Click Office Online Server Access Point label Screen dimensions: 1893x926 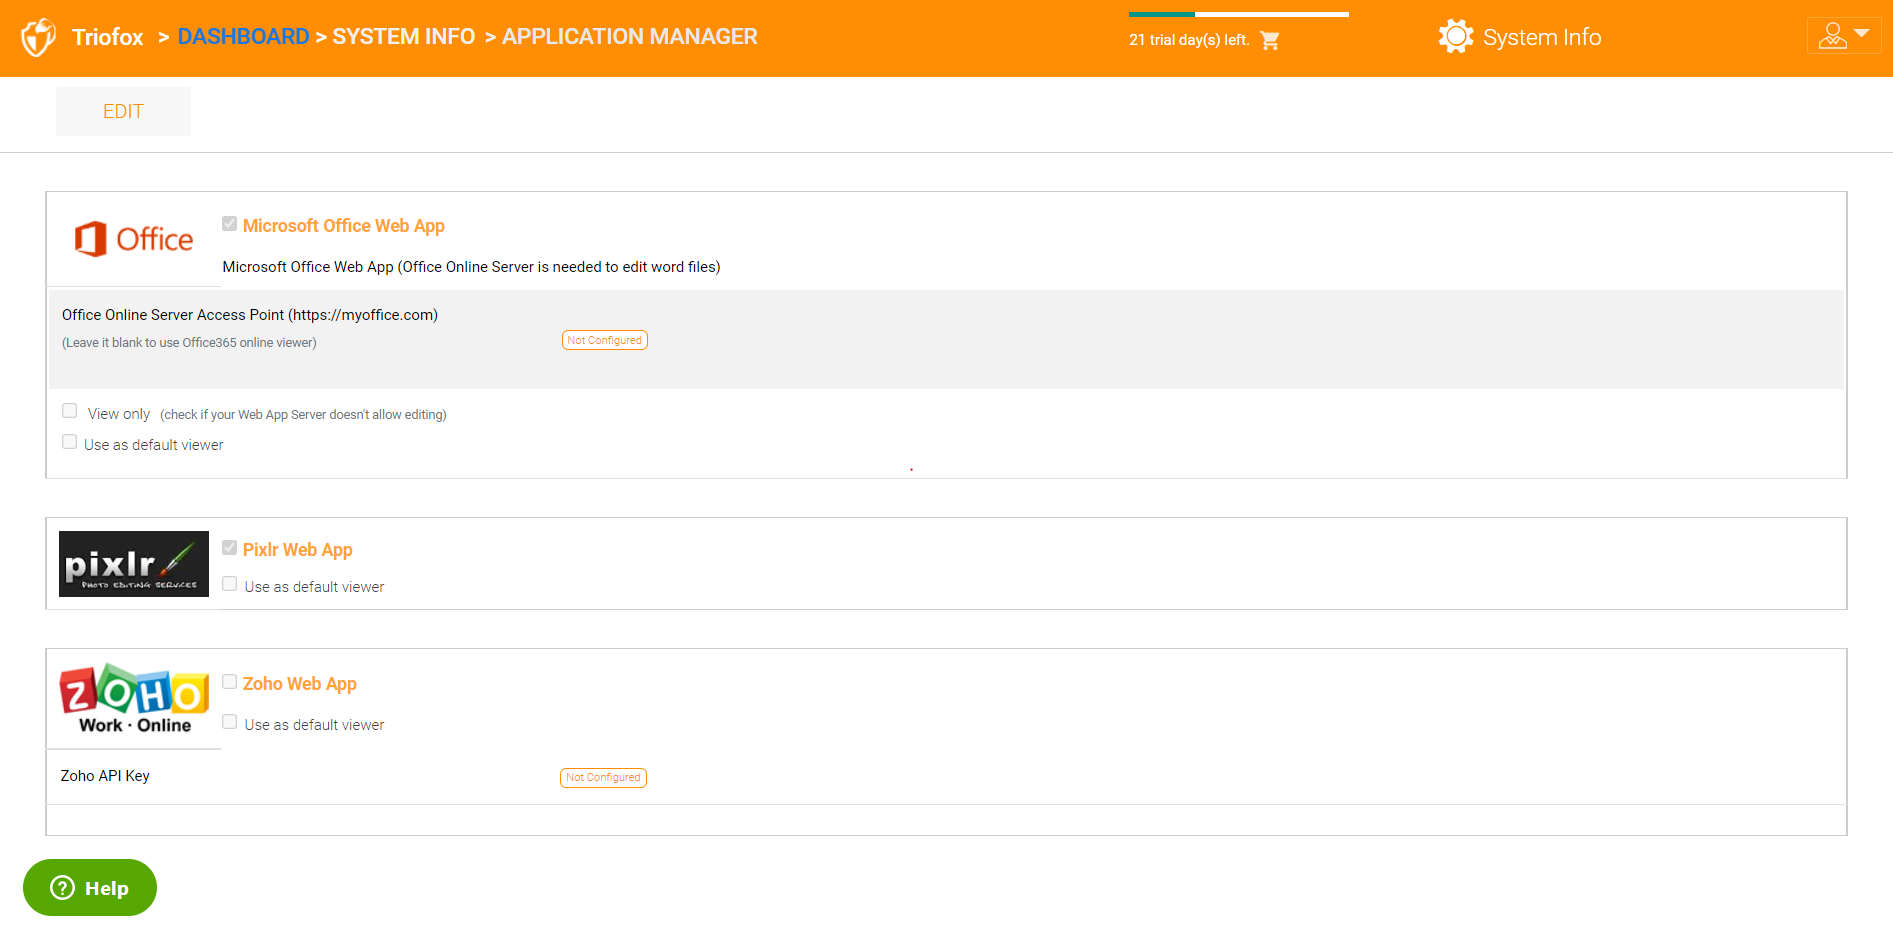point(250,315)
